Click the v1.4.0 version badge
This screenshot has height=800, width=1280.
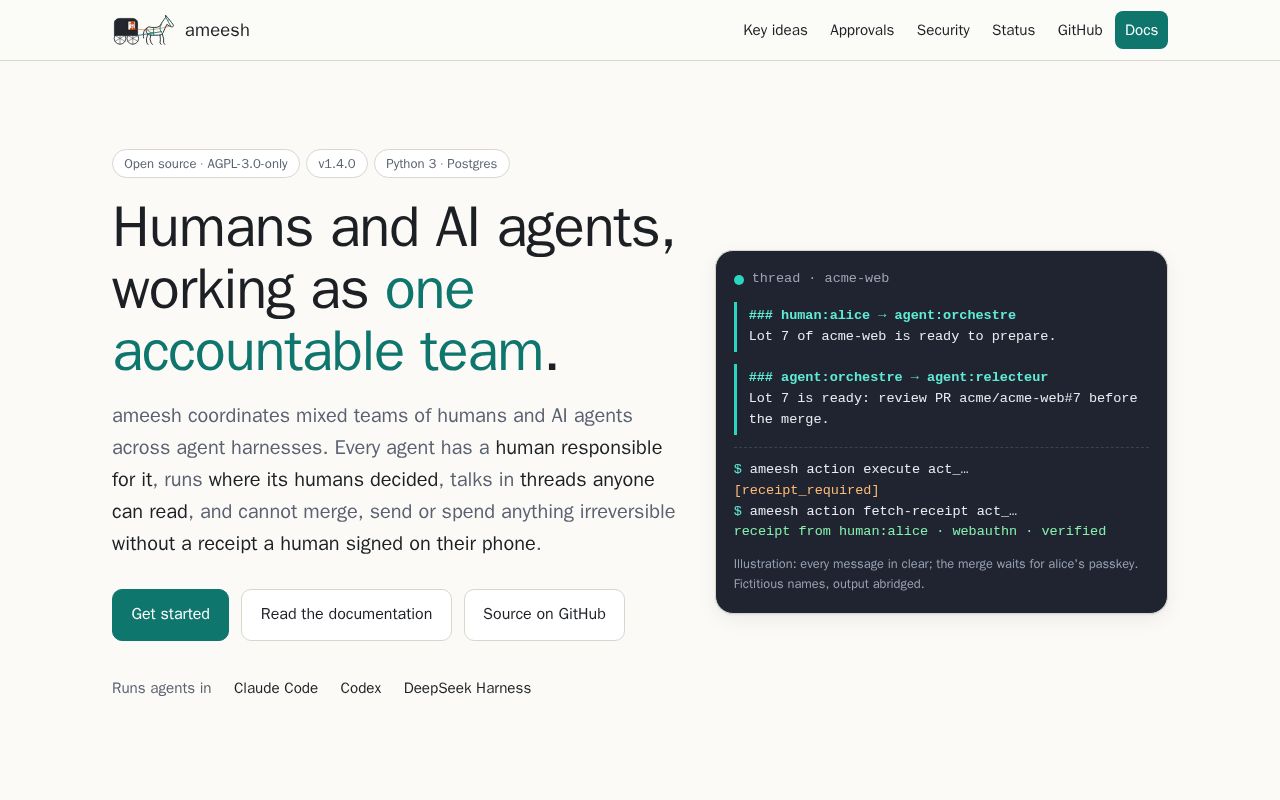pos(337,164)
